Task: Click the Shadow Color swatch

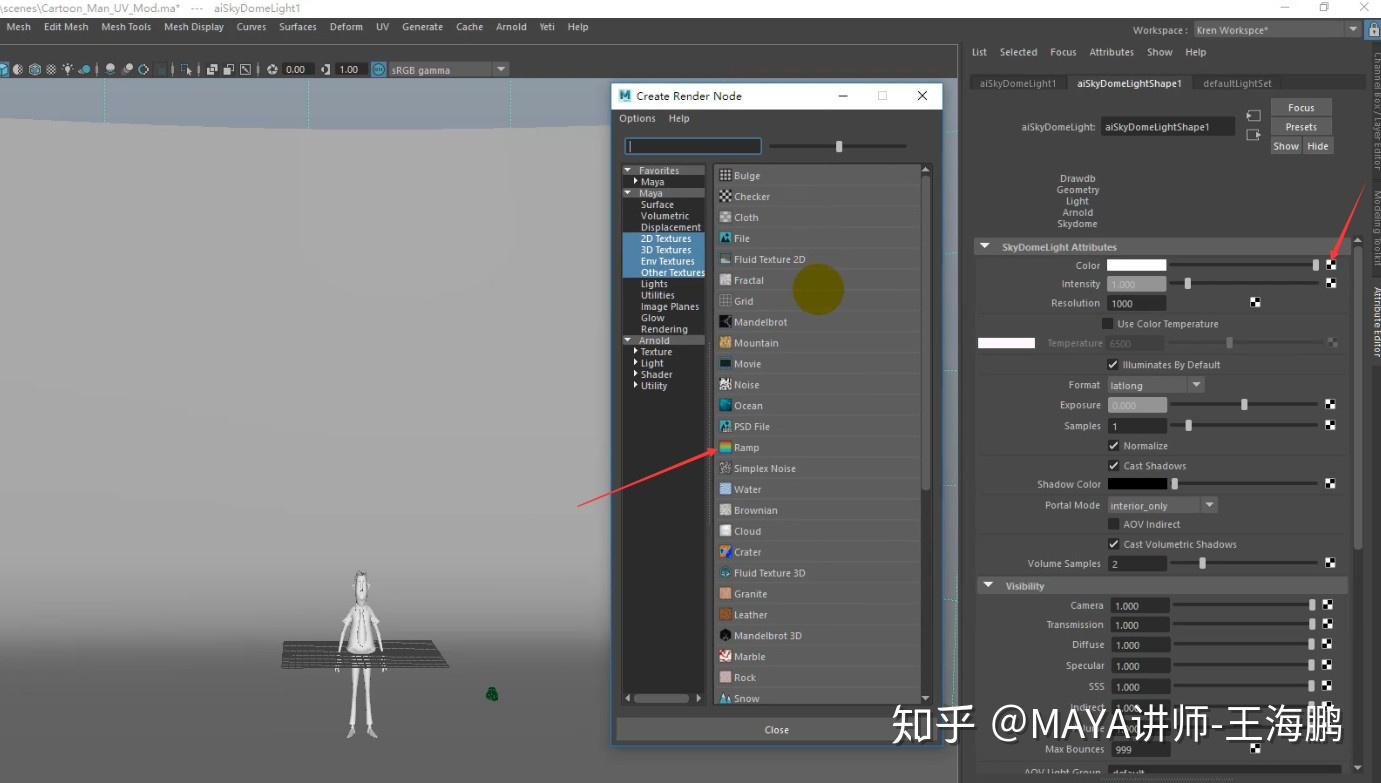Action: pyautogui.click(x=1137, y=484)
